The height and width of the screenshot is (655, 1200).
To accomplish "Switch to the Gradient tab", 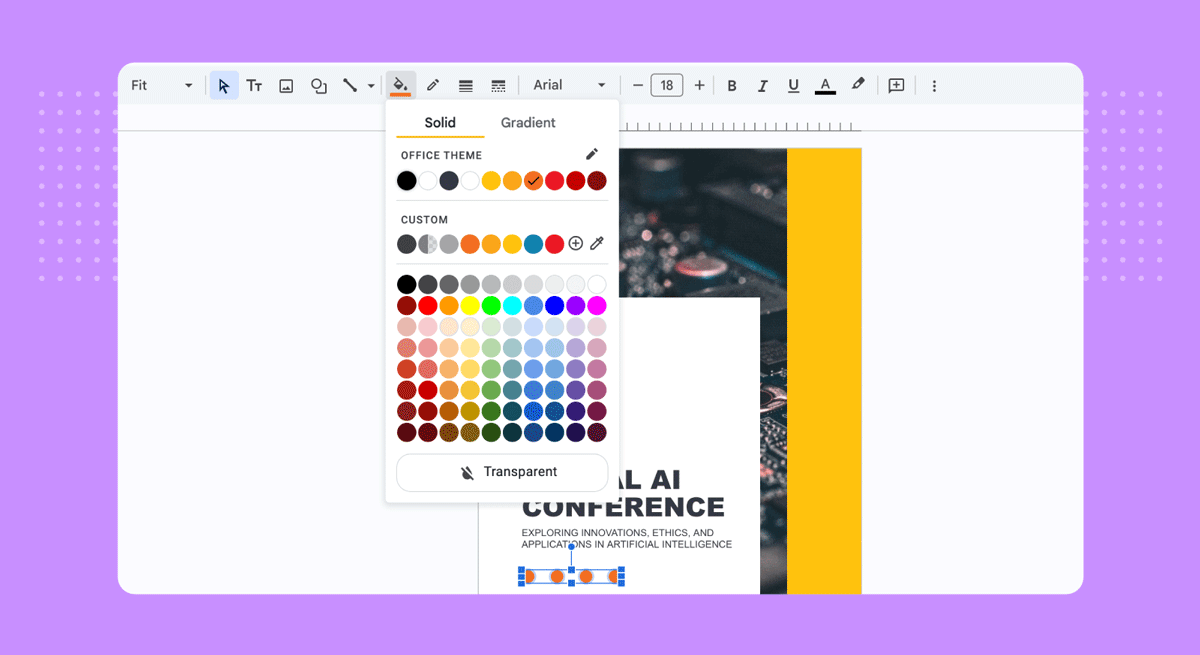I will click(x=528, y=123).
